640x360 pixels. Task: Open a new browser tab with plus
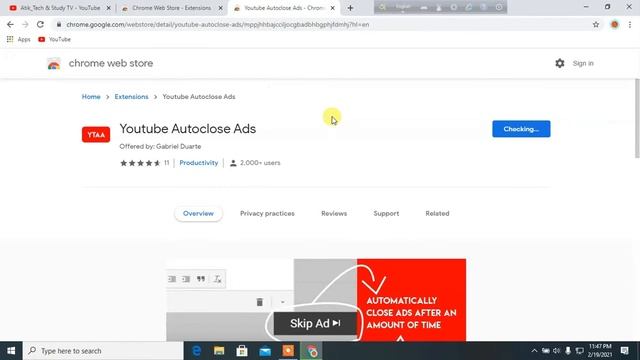(350, 8)
